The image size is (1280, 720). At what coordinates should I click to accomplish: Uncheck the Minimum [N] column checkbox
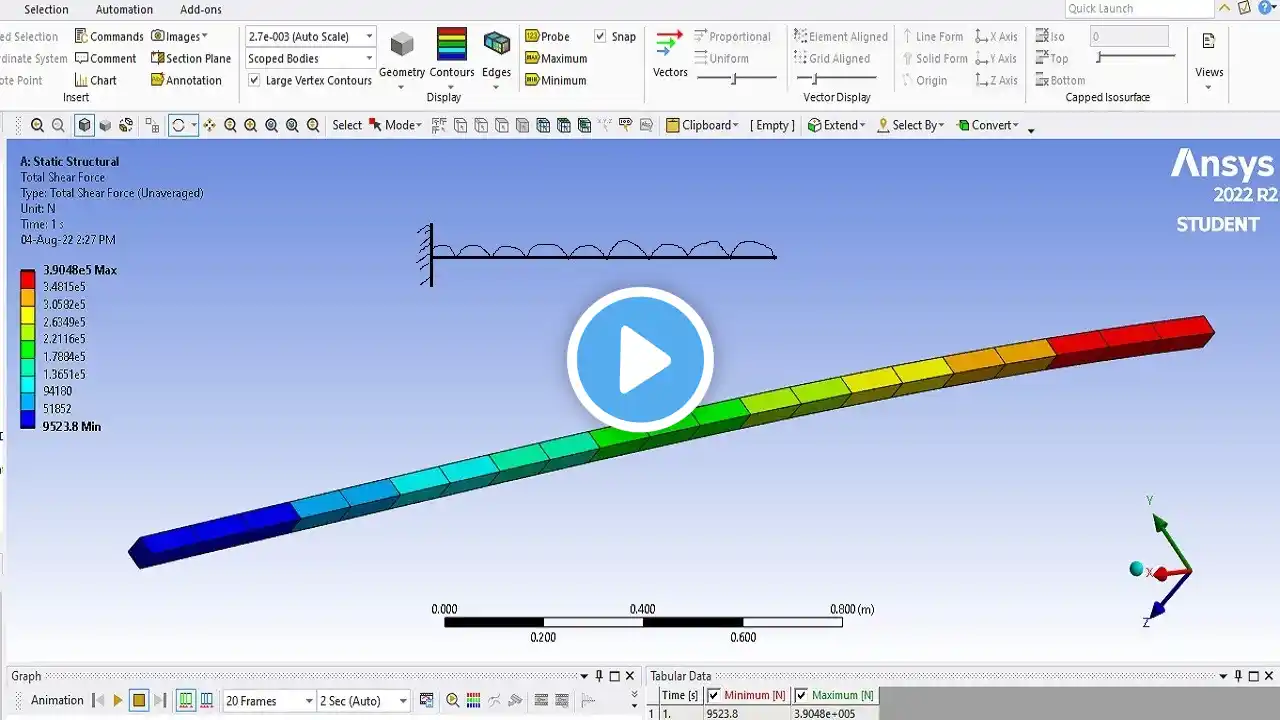[x=714, y=695]
